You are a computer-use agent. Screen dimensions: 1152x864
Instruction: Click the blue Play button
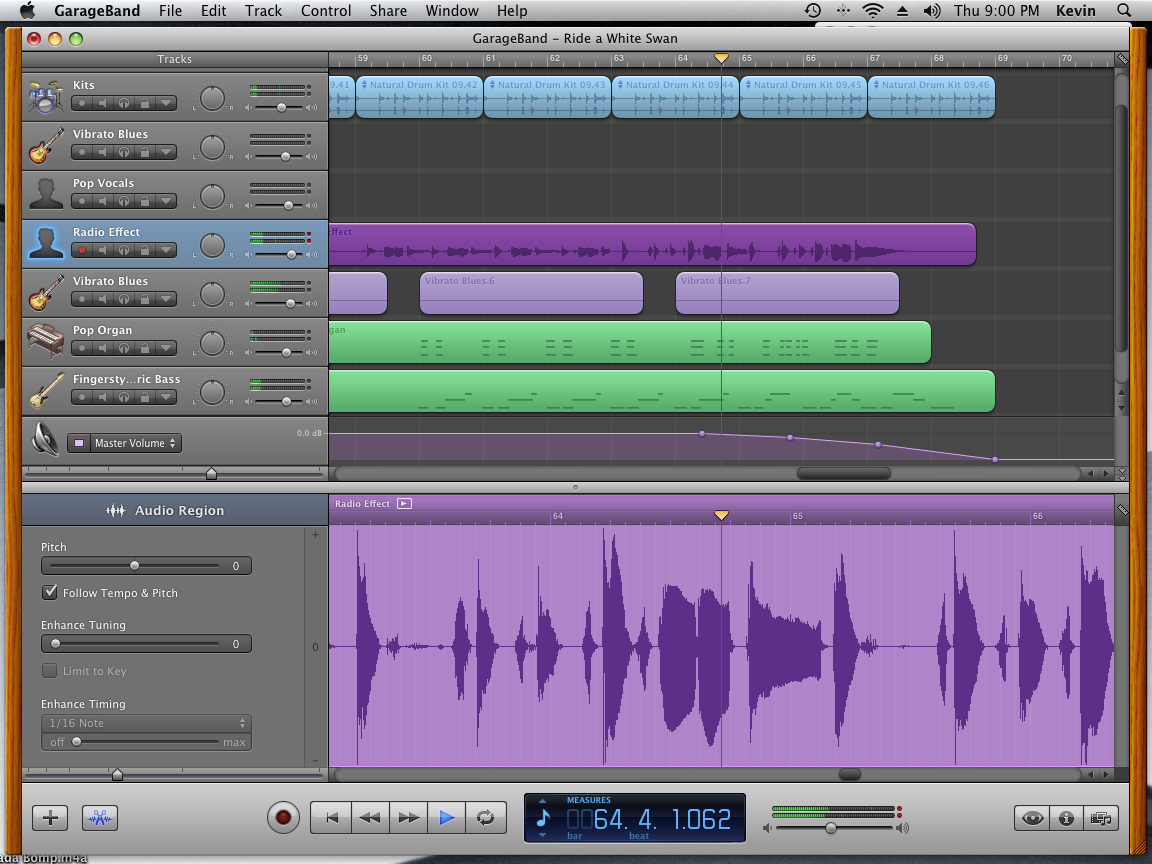pos(447,818)
